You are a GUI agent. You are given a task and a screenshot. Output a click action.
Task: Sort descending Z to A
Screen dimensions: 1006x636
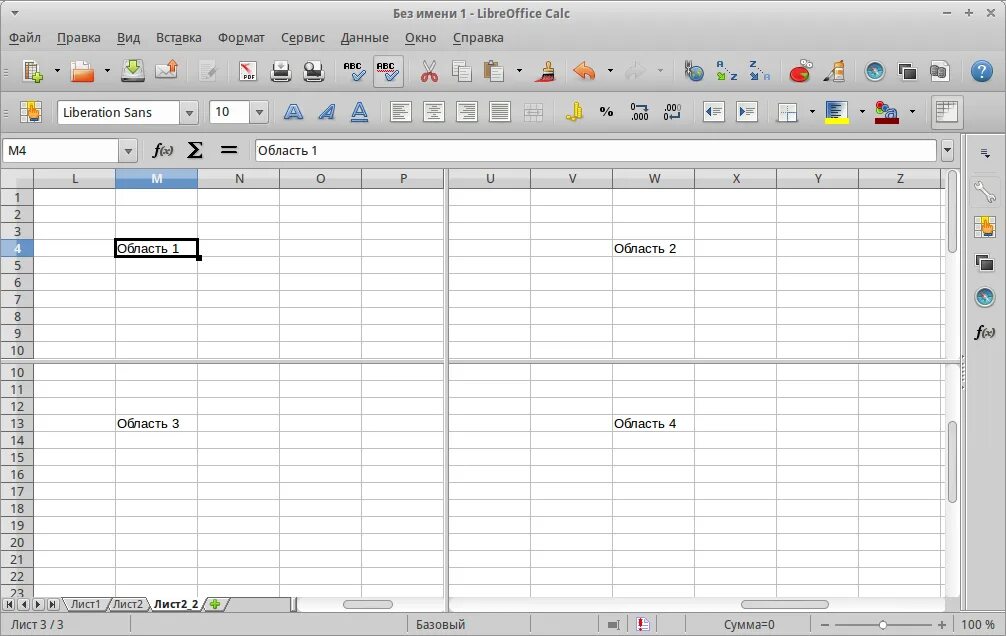(x=760, y=71)
